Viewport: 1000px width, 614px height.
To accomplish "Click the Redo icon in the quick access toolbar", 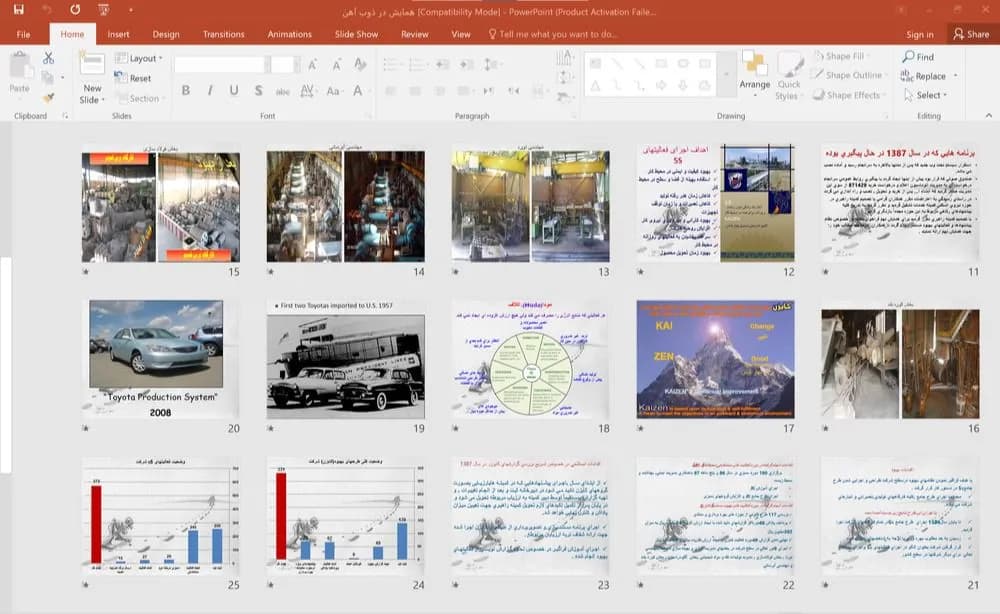I will tap(75, 10).
